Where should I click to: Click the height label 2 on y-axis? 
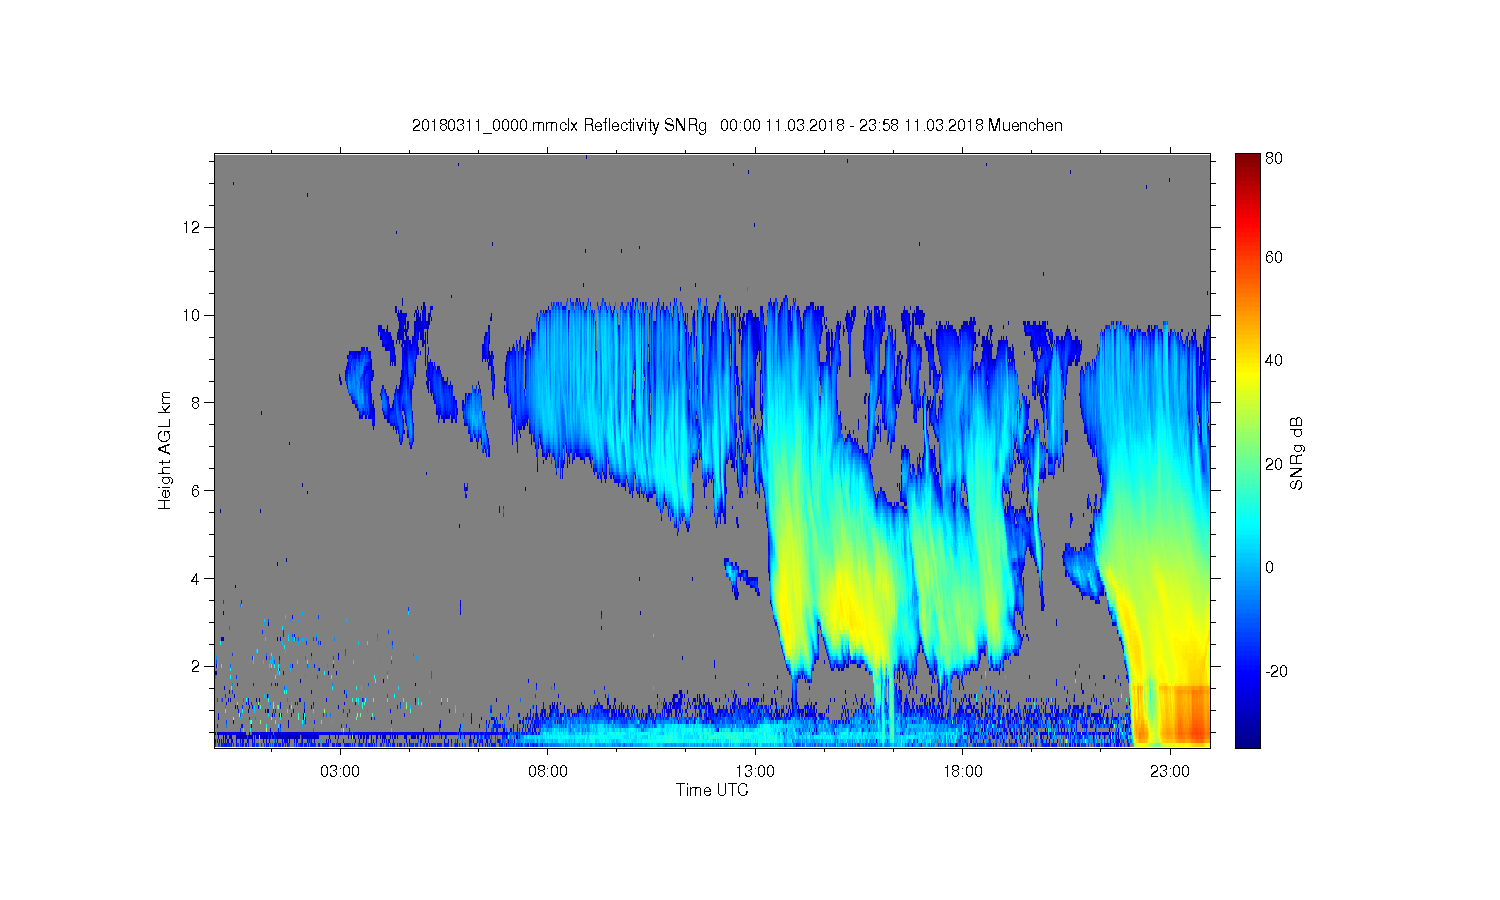[x=196, y=666]
